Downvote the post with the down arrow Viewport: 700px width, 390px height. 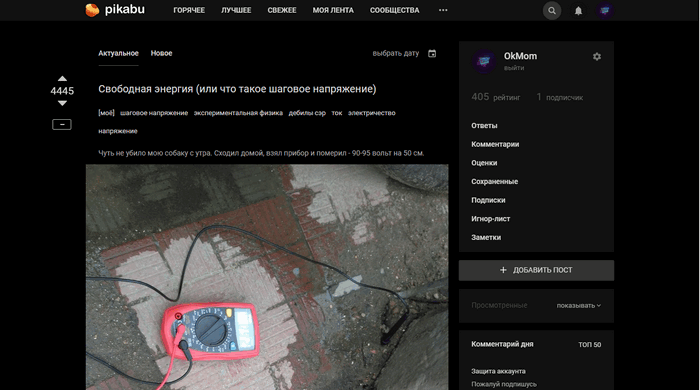[x=62, y=103]
